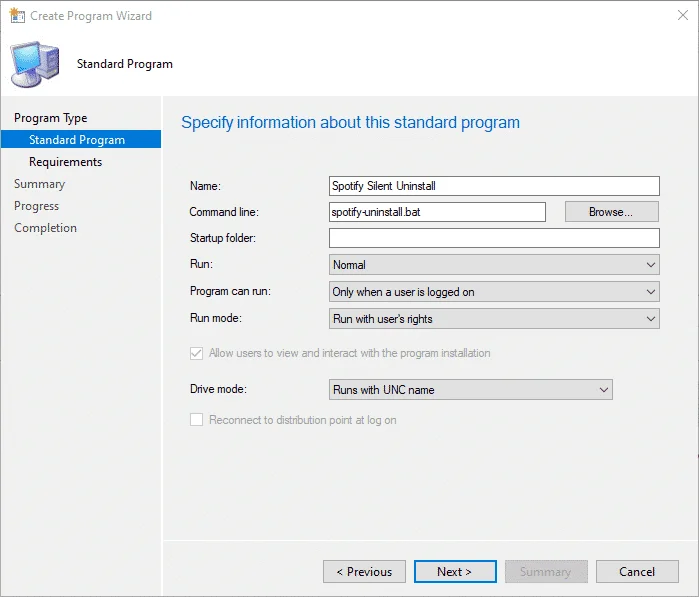The image size is (699, 597).
Task: Click the Browse... button
Action: click(611, 212)
